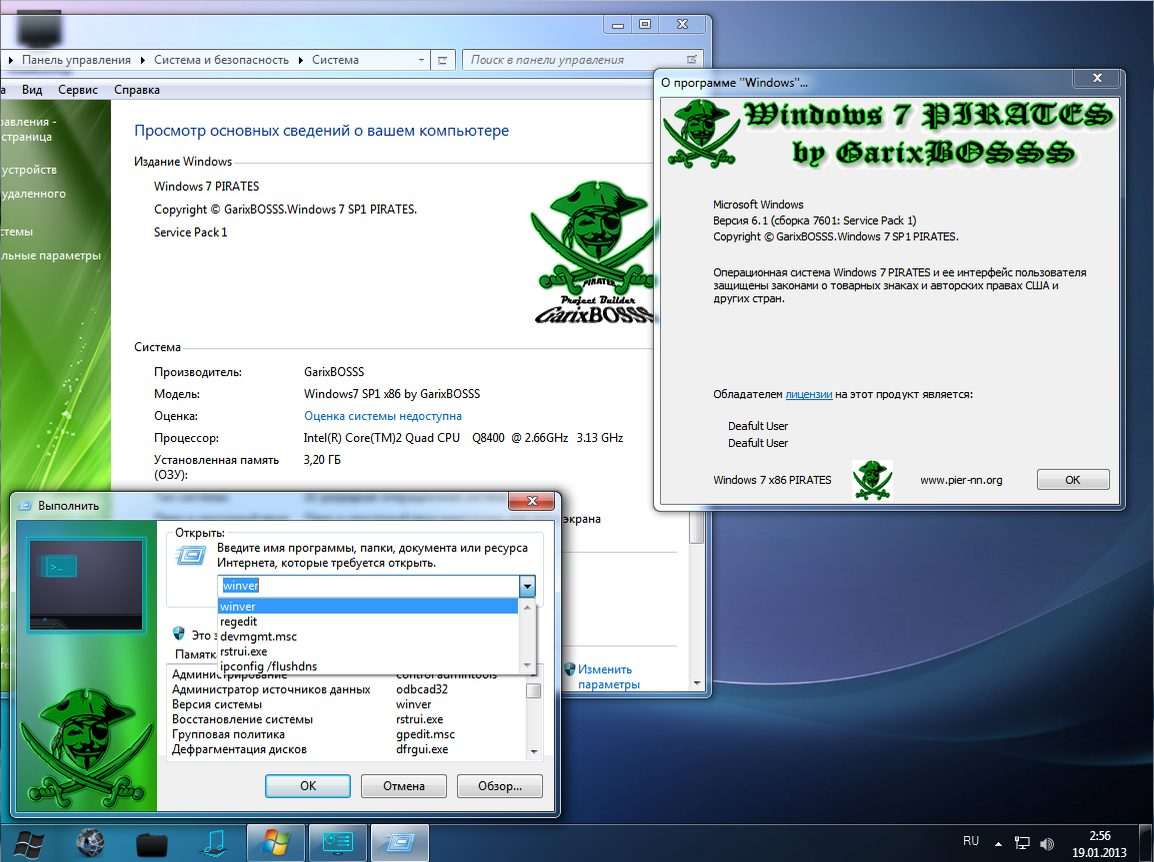Viewport: 1154px width, 862px height.
Task: Click the Start button on the taskbar
Action: (x=29, y=844)
